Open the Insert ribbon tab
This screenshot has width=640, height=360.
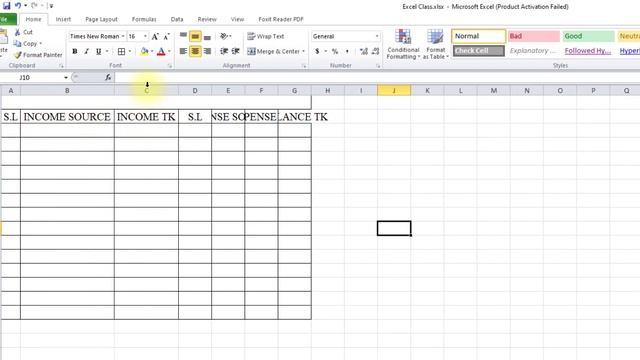pyautogui.click(x=63, y=19)
